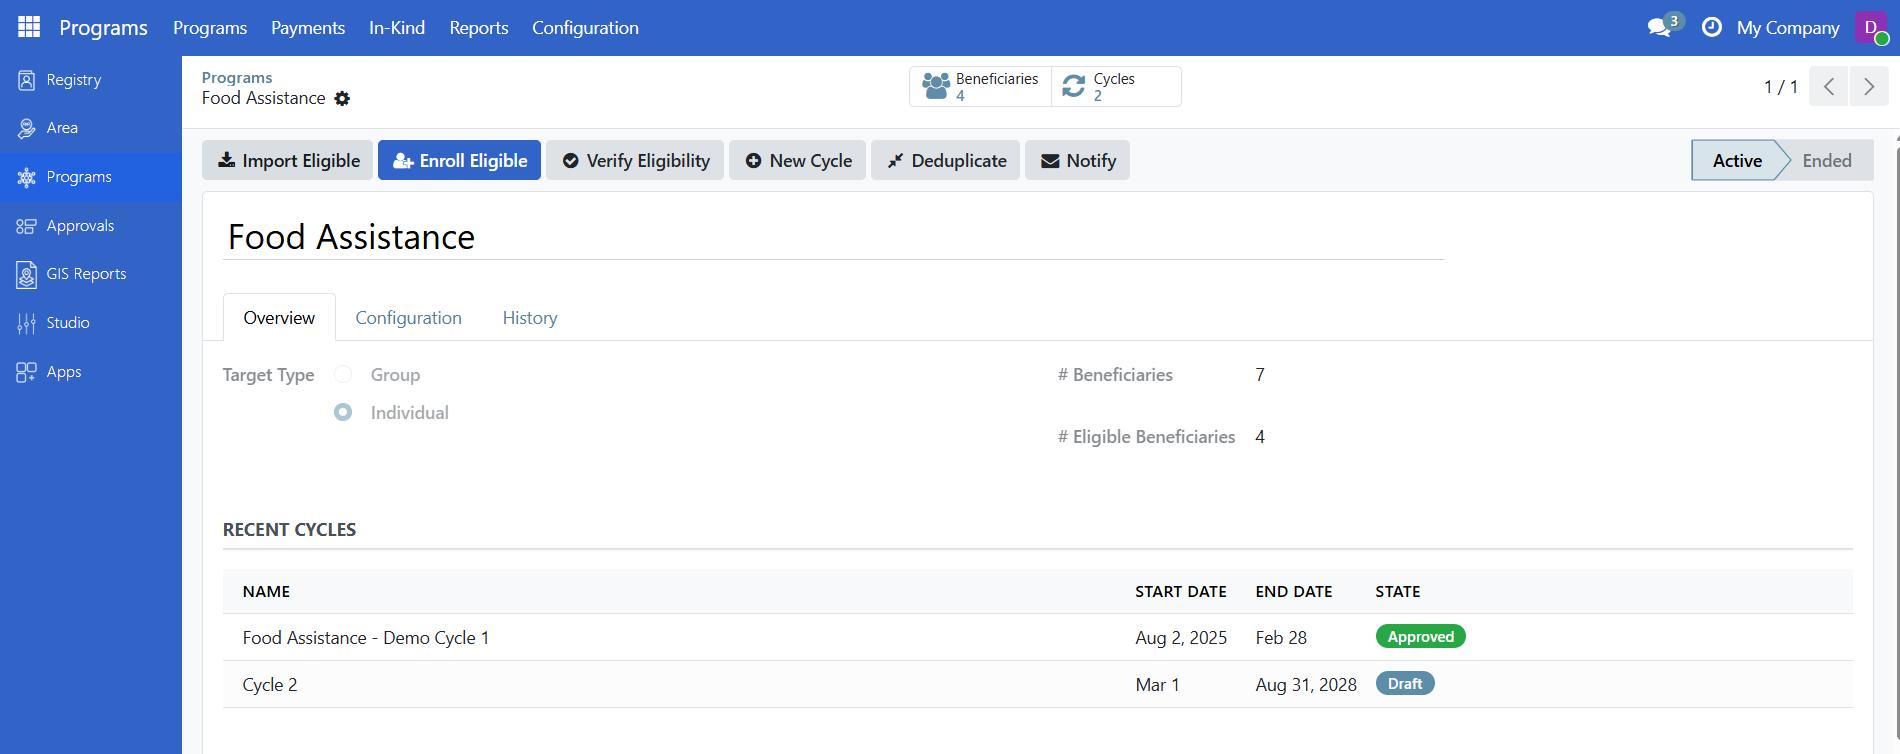Click the Feb 28 end date cell
Screen dimensions: 1900x754
[x=1281, y=638]
